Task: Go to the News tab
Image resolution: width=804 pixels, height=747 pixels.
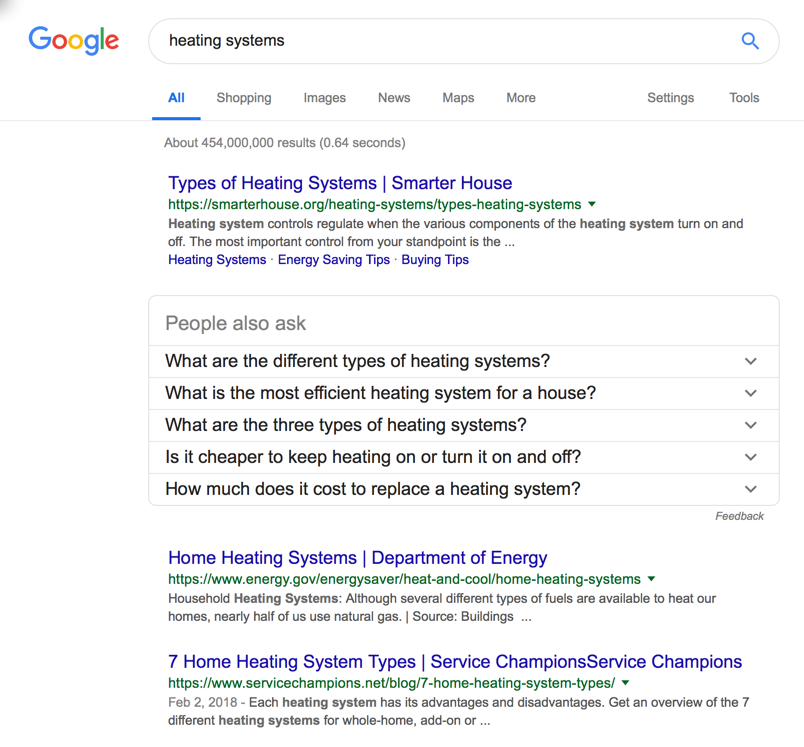Action: click(394, 97)
